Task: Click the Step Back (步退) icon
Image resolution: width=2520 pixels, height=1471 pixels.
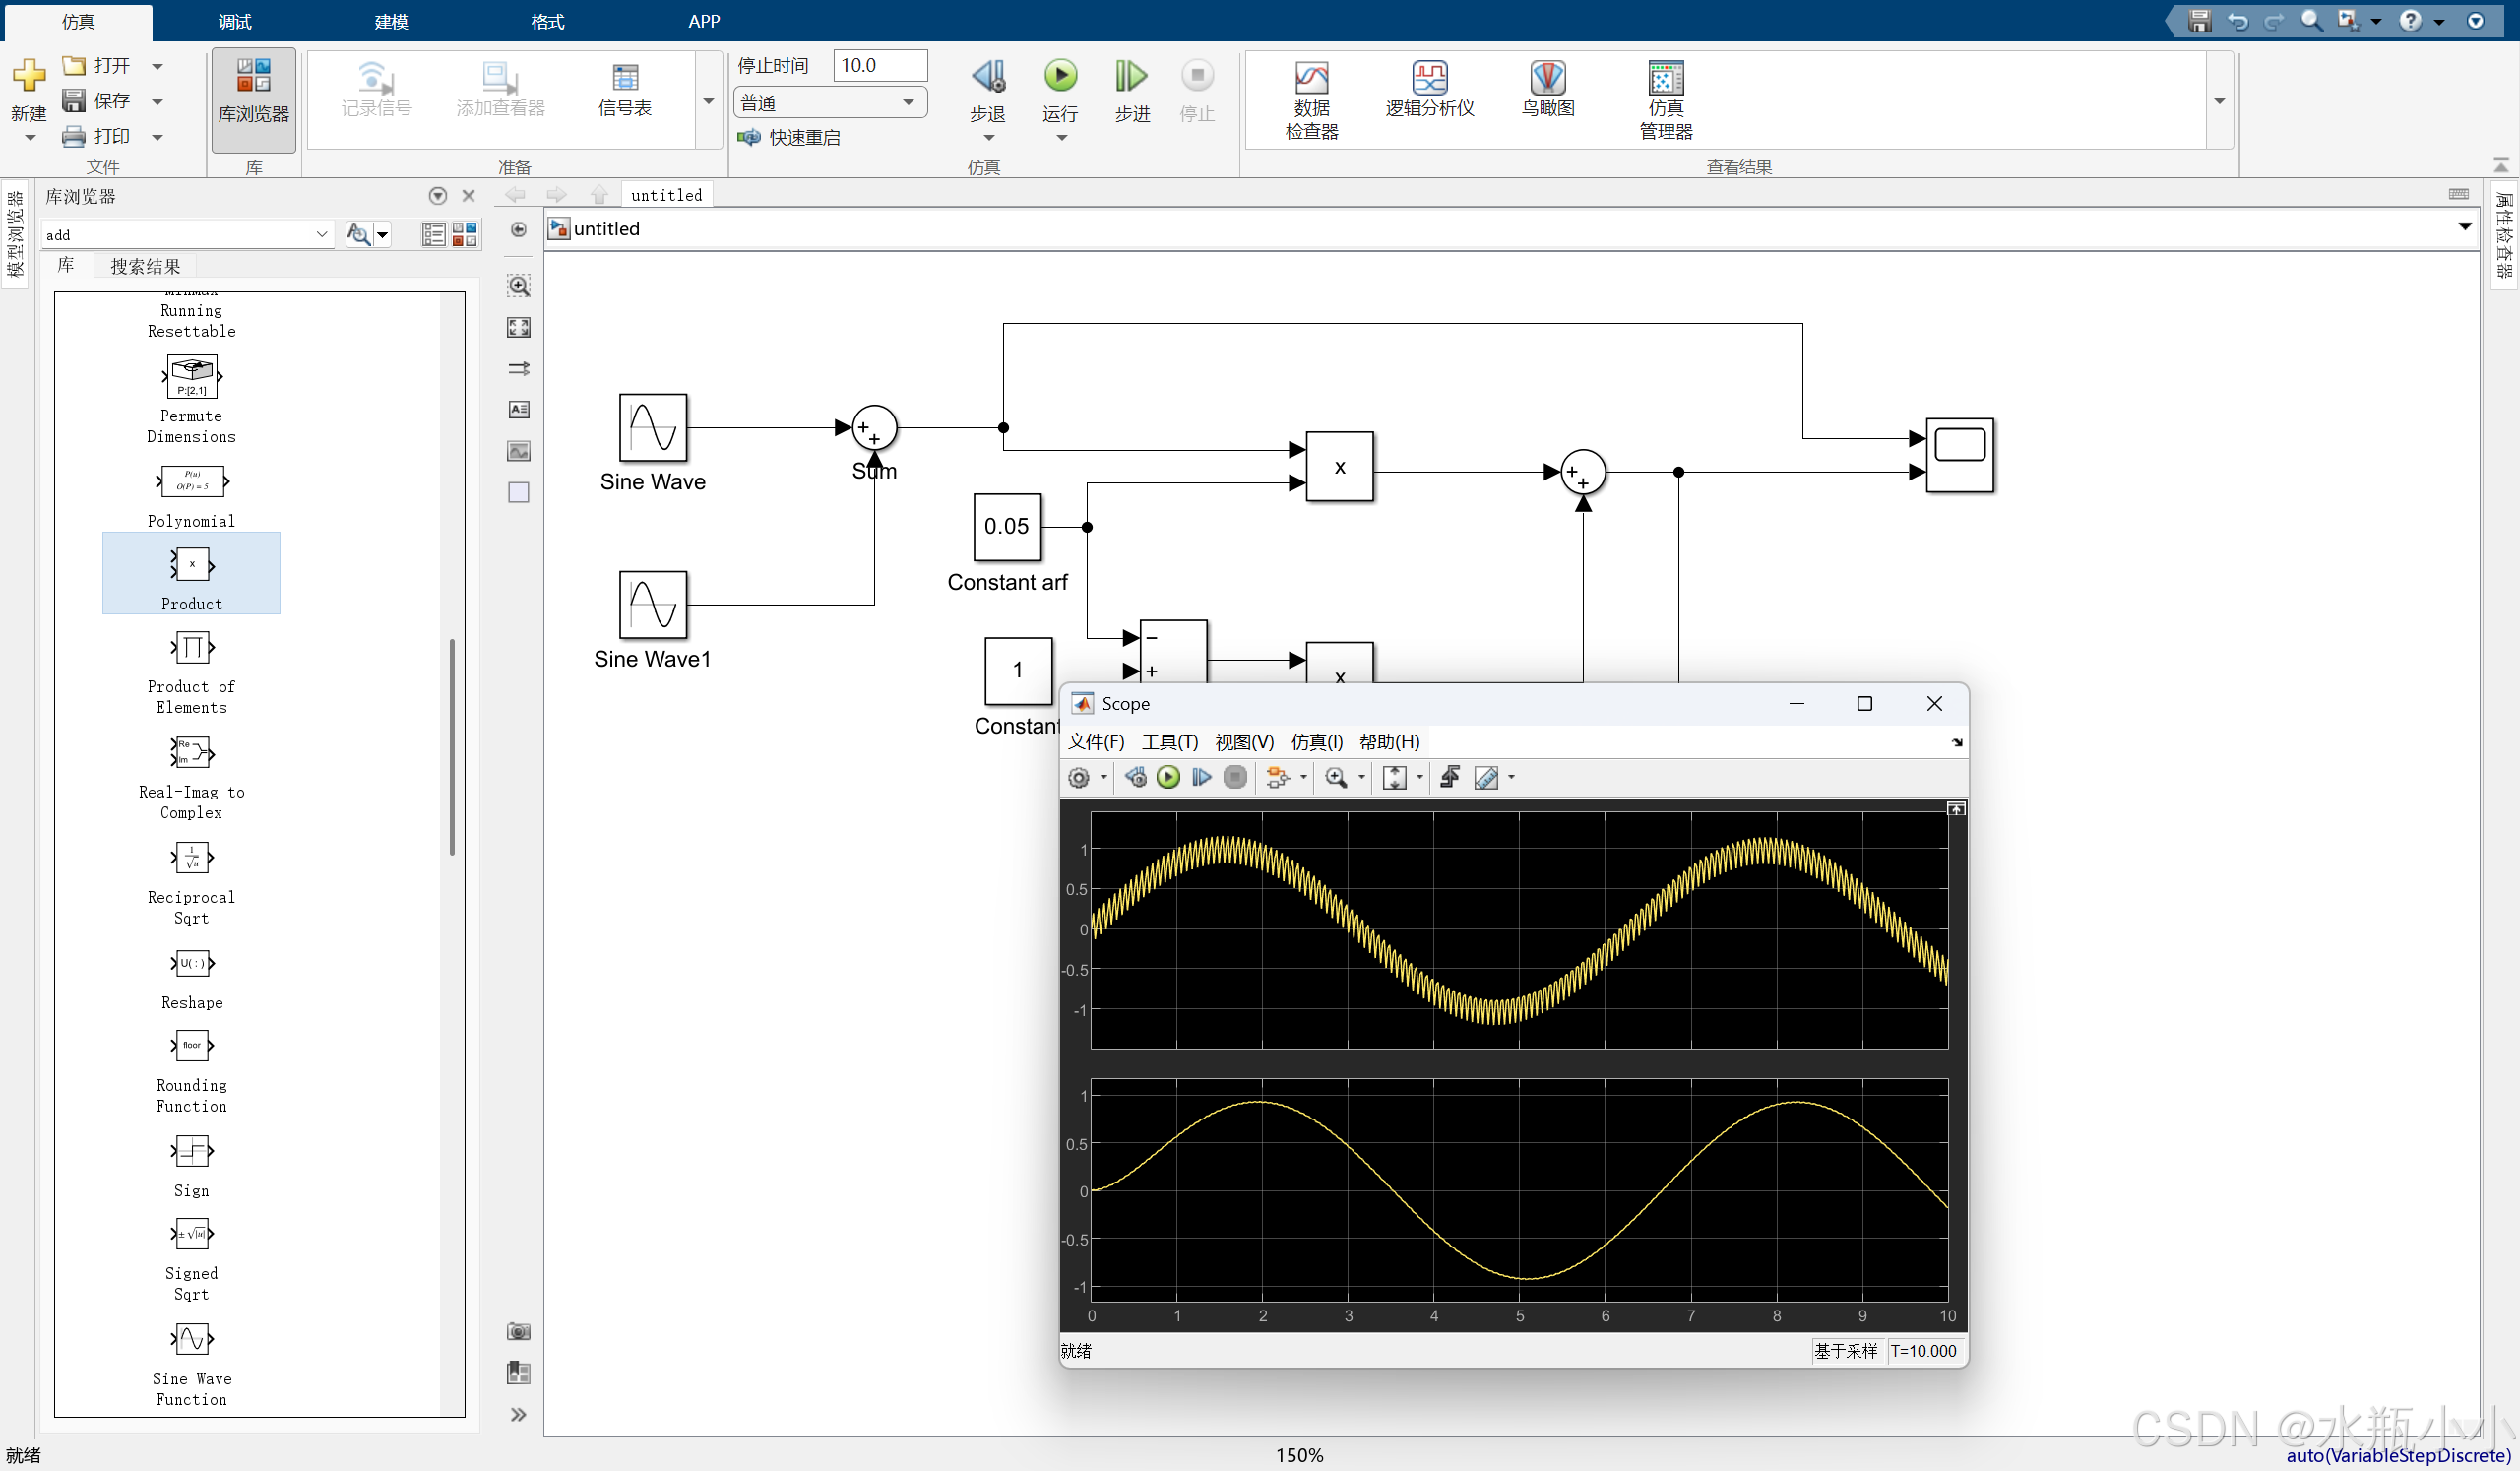Action: (988, 76)
